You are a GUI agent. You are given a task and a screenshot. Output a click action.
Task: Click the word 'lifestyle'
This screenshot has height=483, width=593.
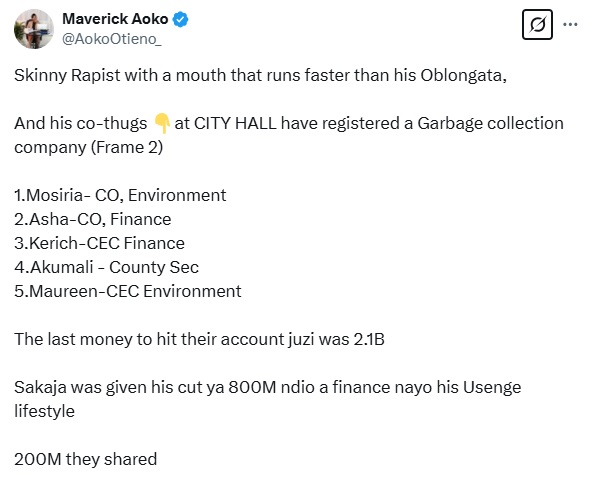point(44,411)
